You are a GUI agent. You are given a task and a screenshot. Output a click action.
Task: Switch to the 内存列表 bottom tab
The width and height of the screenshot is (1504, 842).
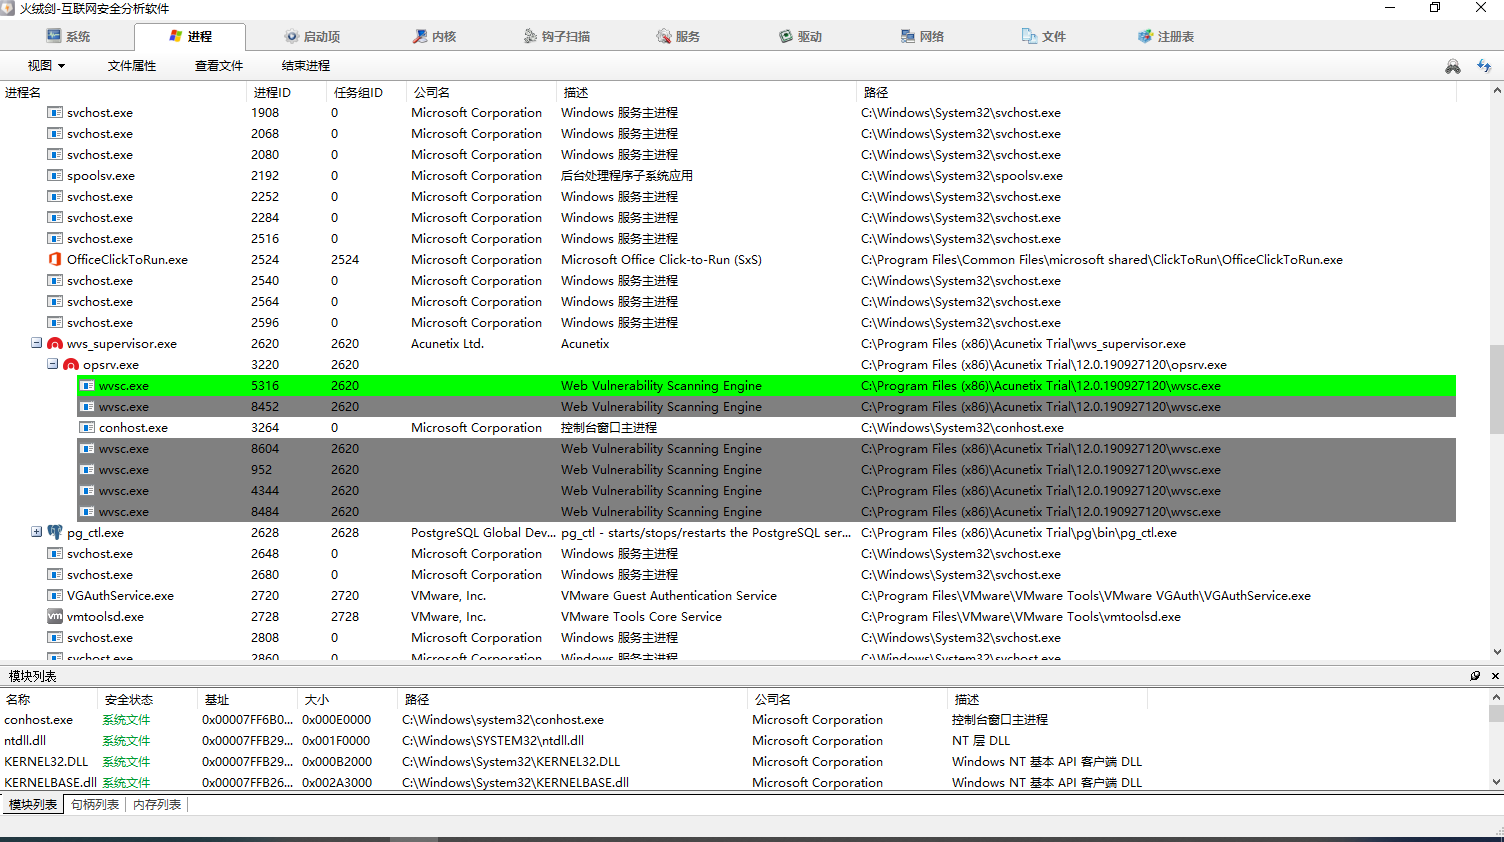coord(157,805)
